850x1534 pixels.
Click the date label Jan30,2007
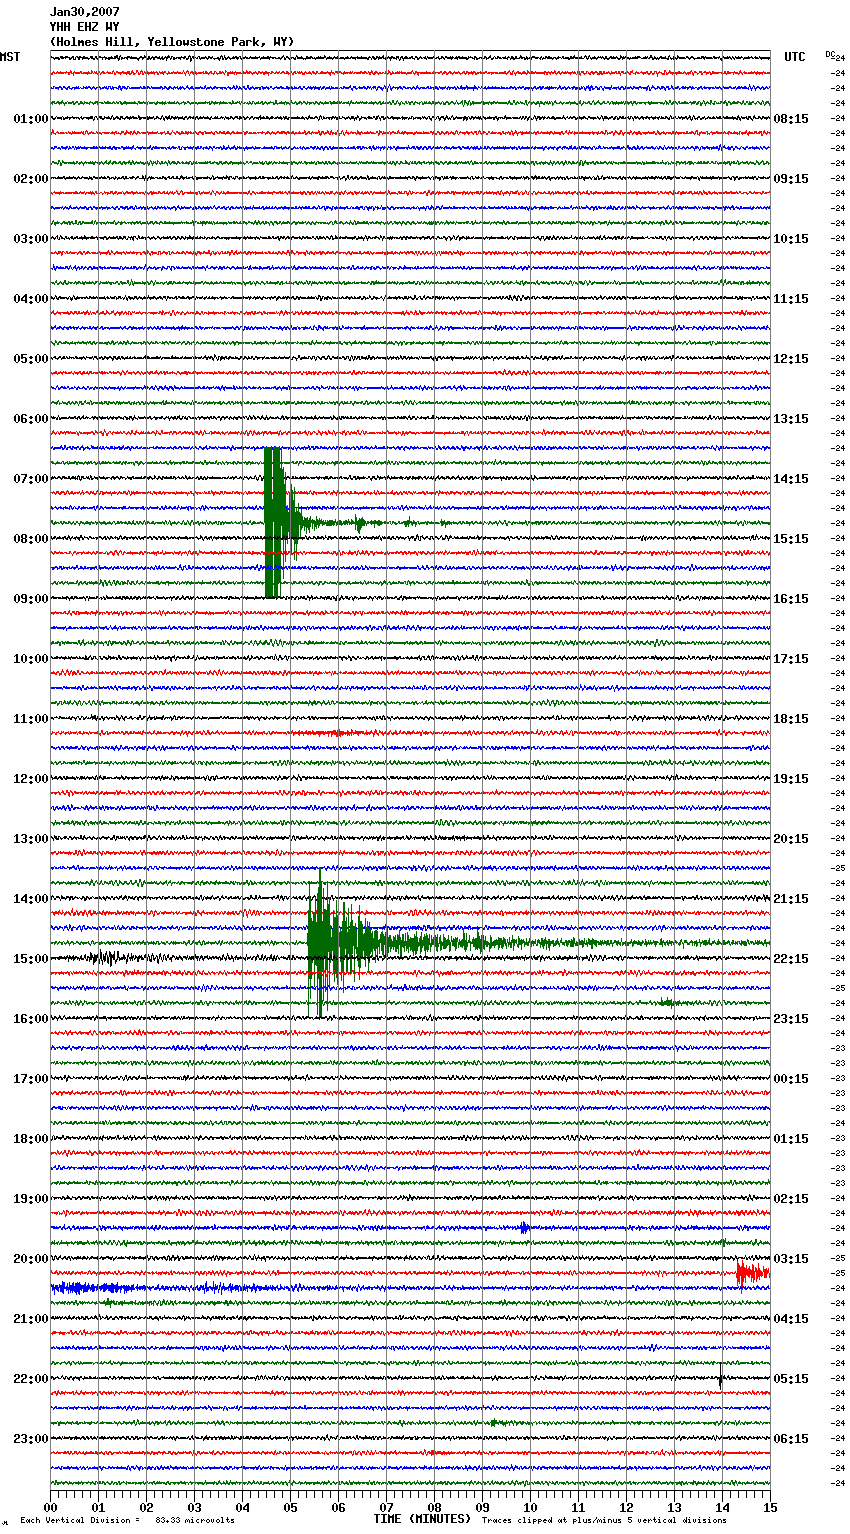point(85,12)
